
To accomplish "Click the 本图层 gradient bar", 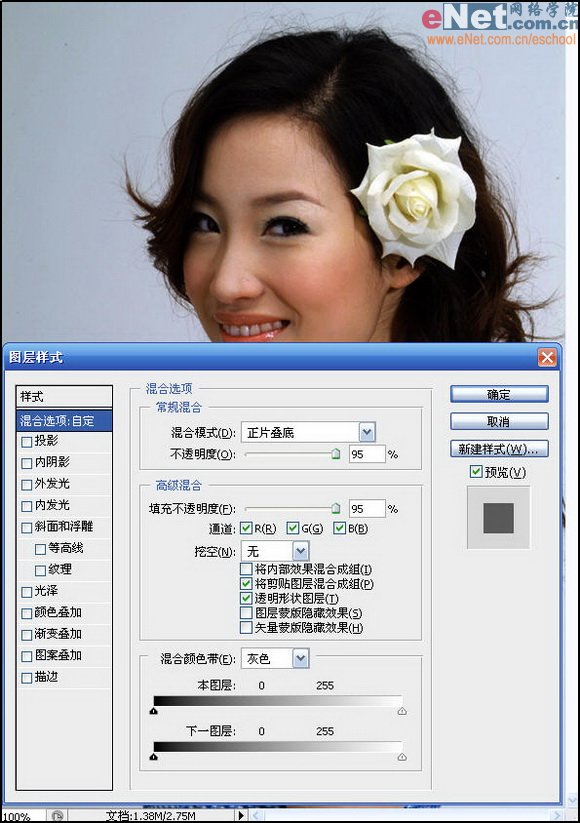I will pos(278,701).
